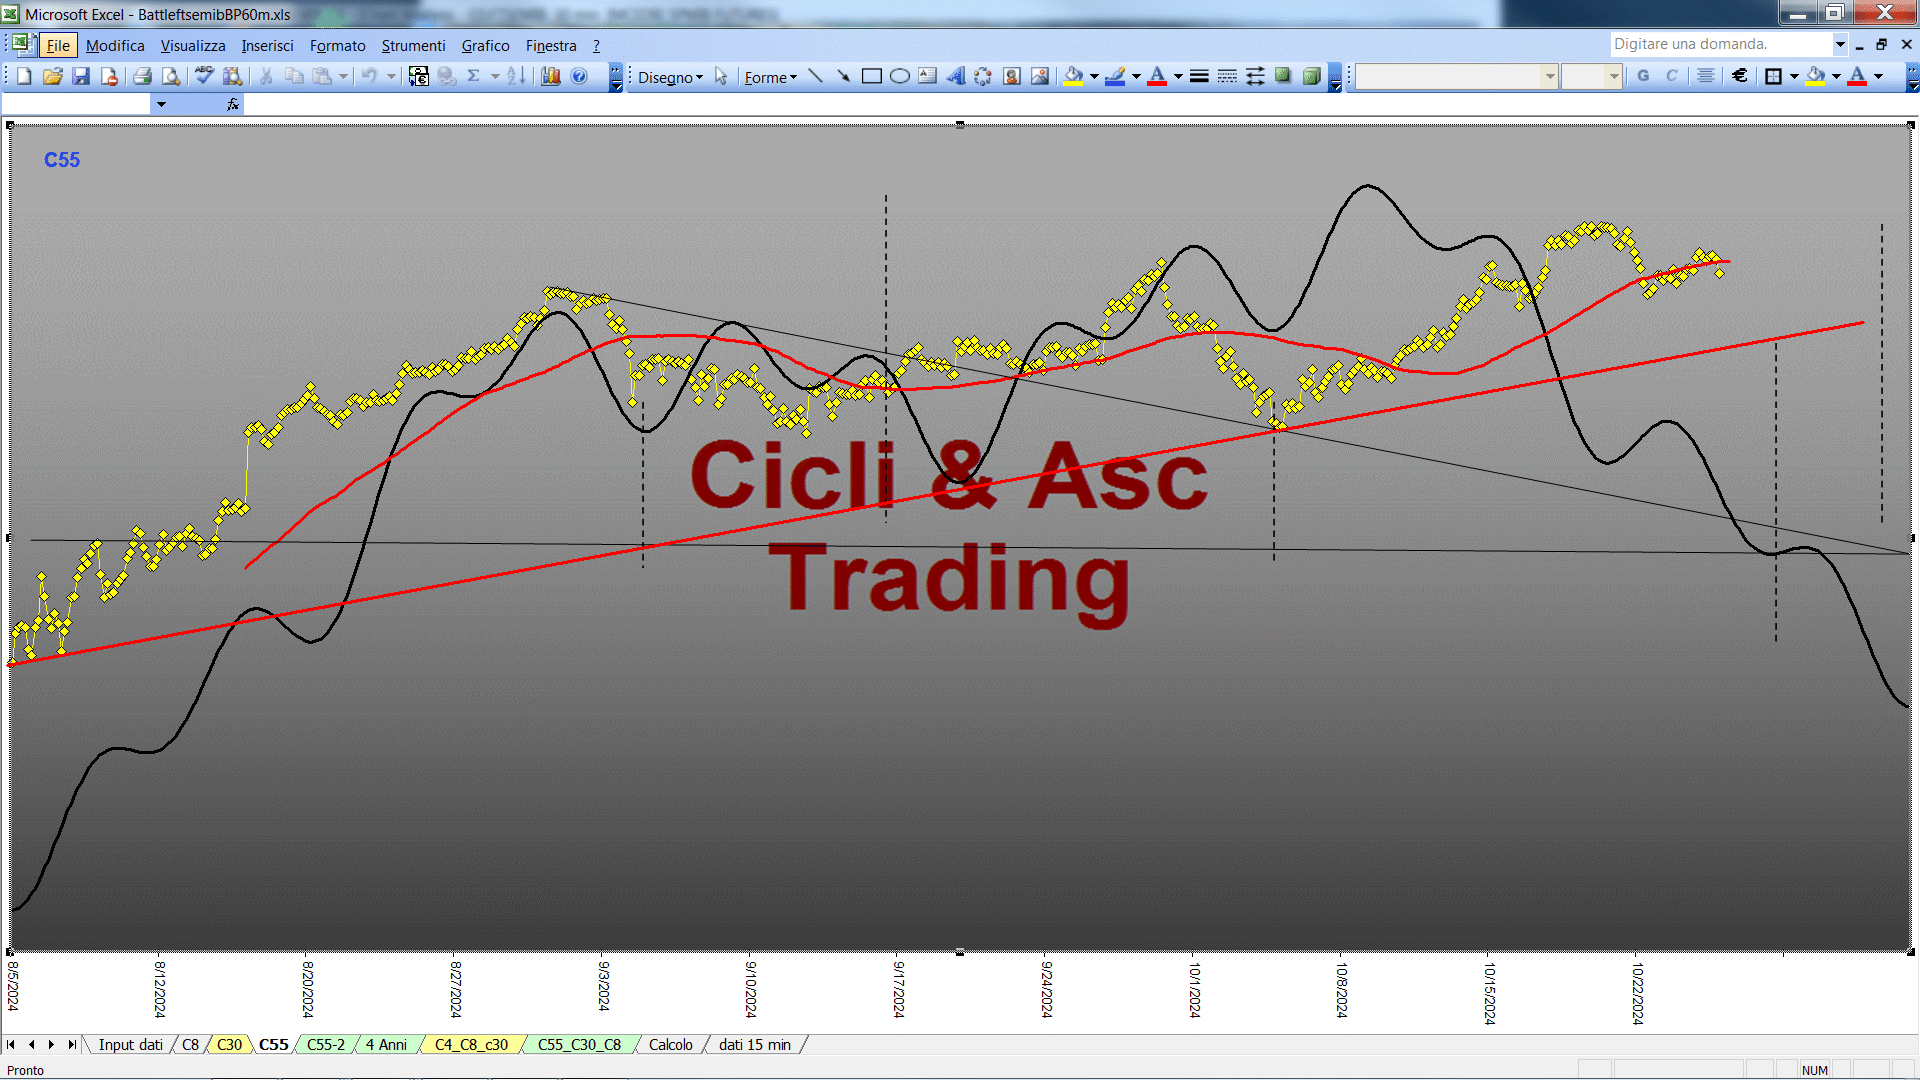Image resolution: width=1920 pixels, height=1080 pixels.
Task: Insert a diagram or org chart
Action: [x=983, y=76]
